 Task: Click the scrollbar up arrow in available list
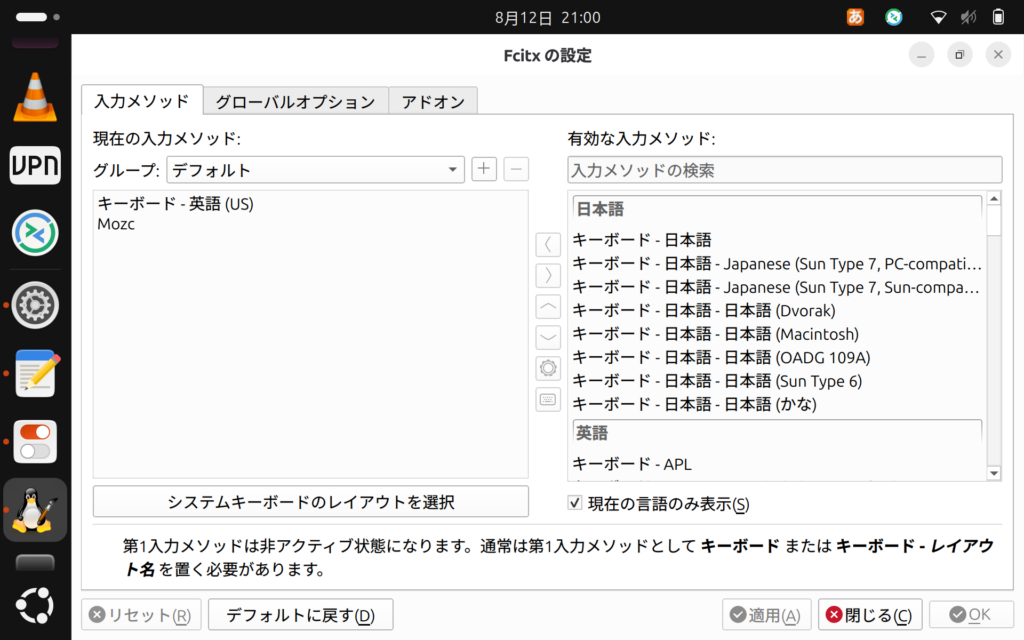[994, 199]
